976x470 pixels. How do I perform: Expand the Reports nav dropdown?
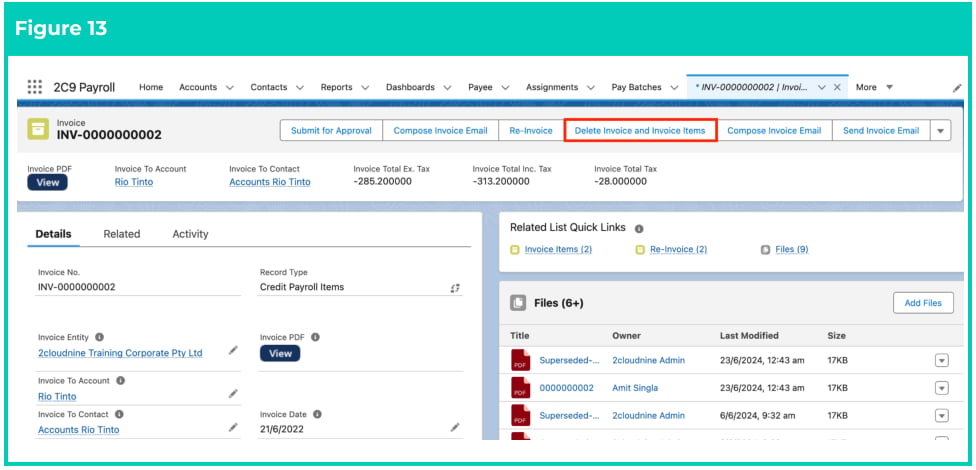coord(365,88)
